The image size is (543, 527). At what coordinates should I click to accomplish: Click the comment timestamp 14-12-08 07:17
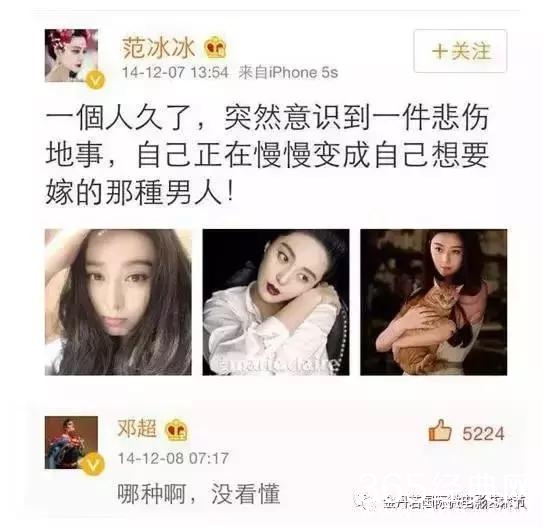click(173, 458)
